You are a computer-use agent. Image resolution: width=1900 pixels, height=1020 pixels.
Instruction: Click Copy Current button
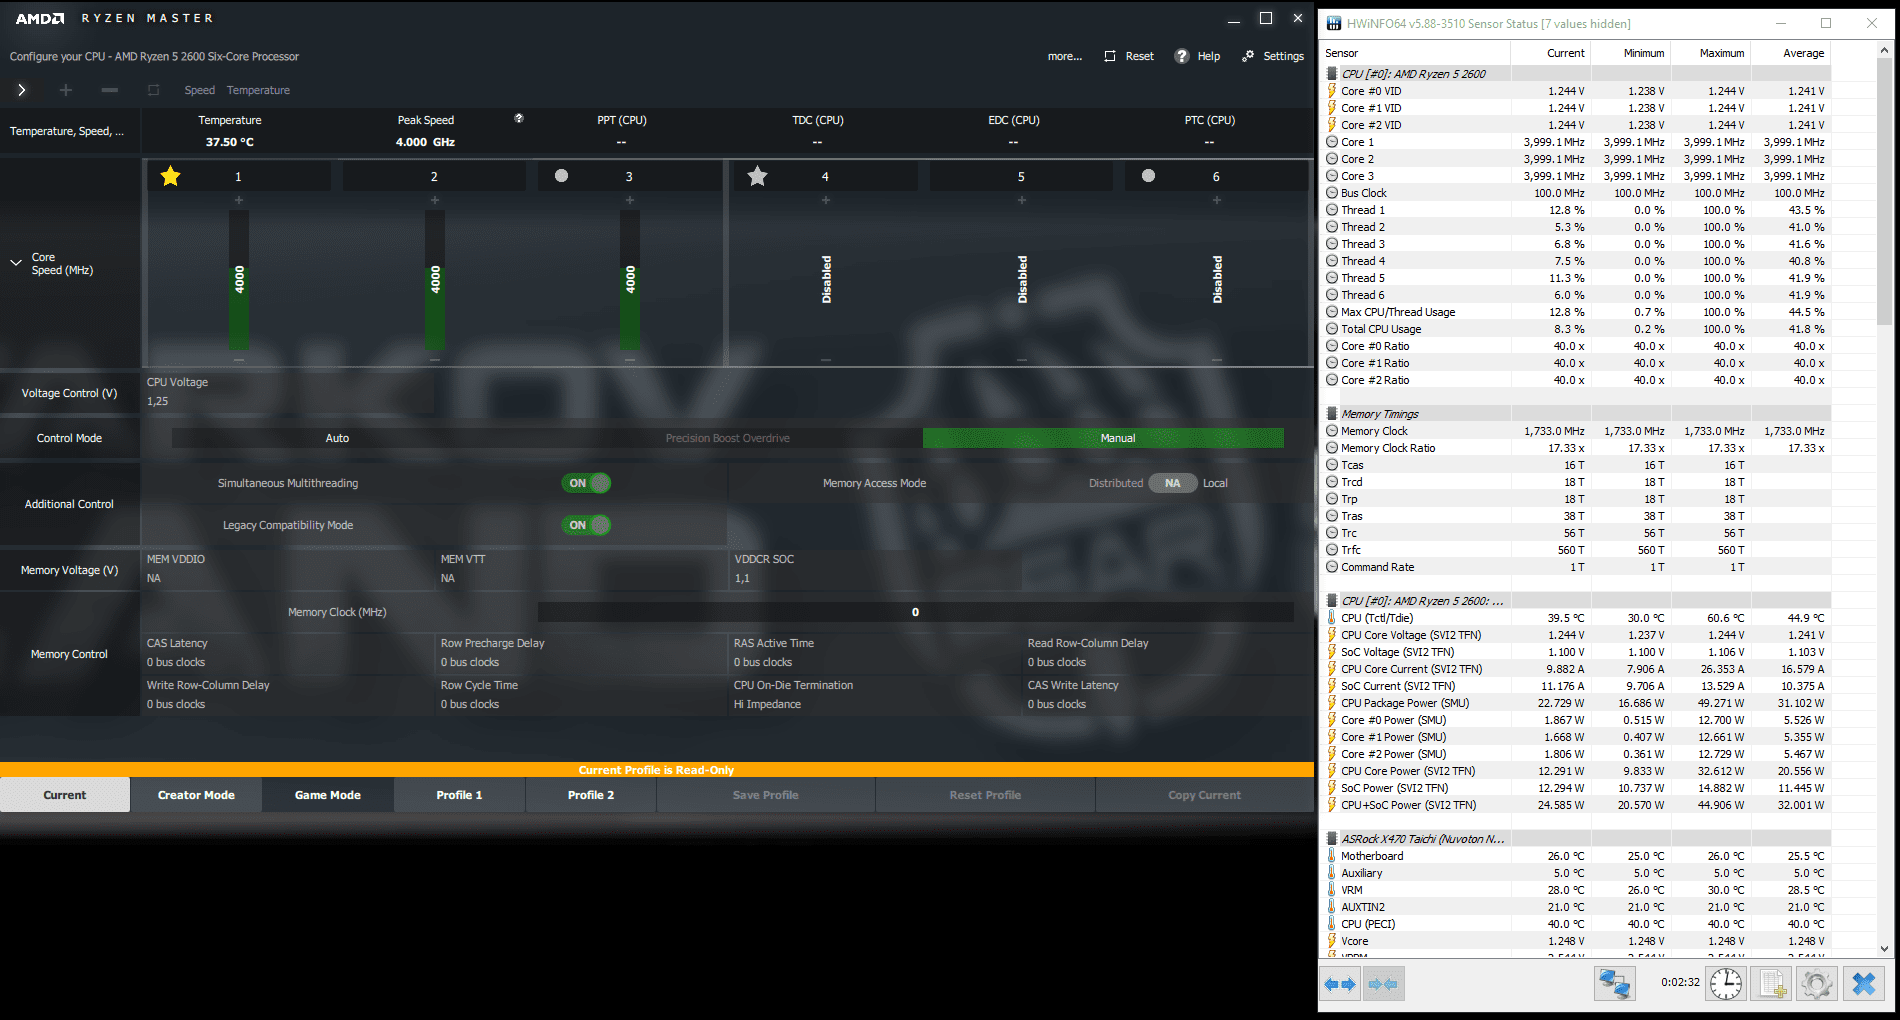(x=1204, y=795)
